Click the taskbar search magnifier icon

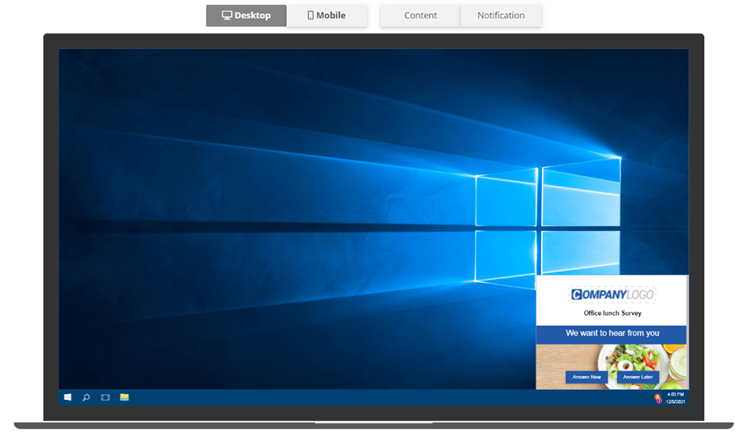[x=86, y=397]
